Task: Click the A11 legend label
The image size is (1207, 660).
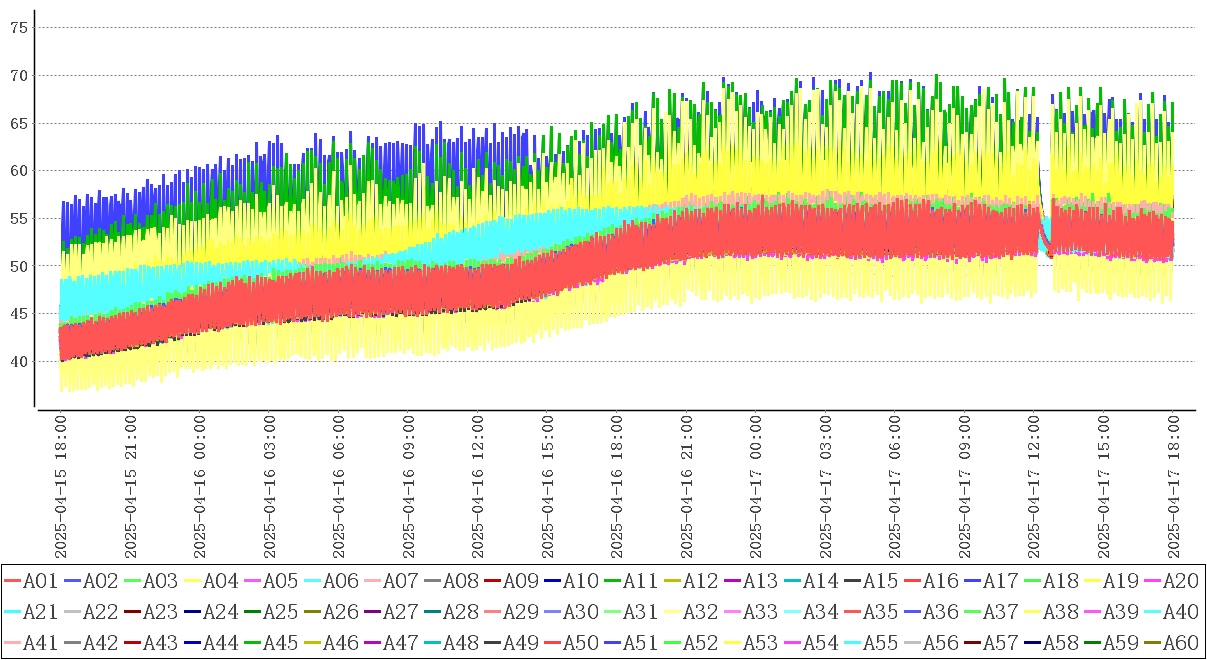Action: click(x=638, y=580)
